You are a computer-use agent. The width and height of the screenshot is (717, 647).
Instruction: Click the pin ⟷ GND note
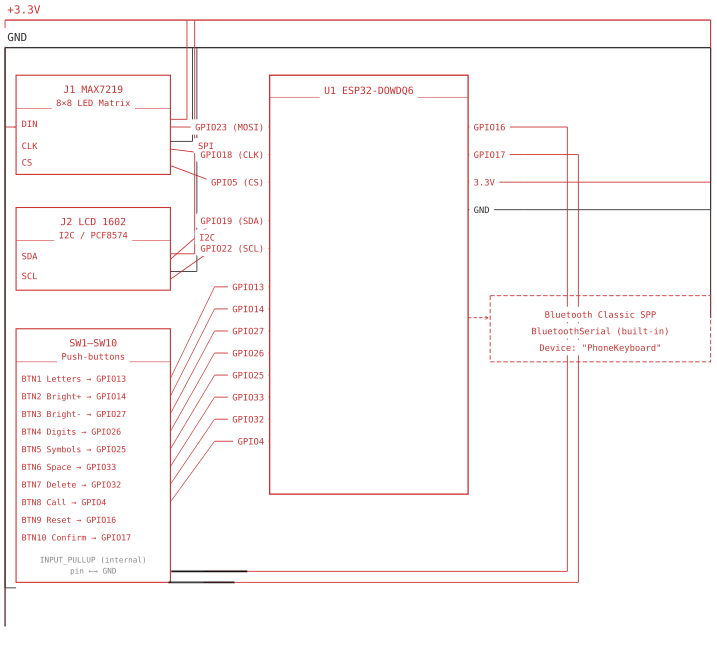tap(93, 571)
